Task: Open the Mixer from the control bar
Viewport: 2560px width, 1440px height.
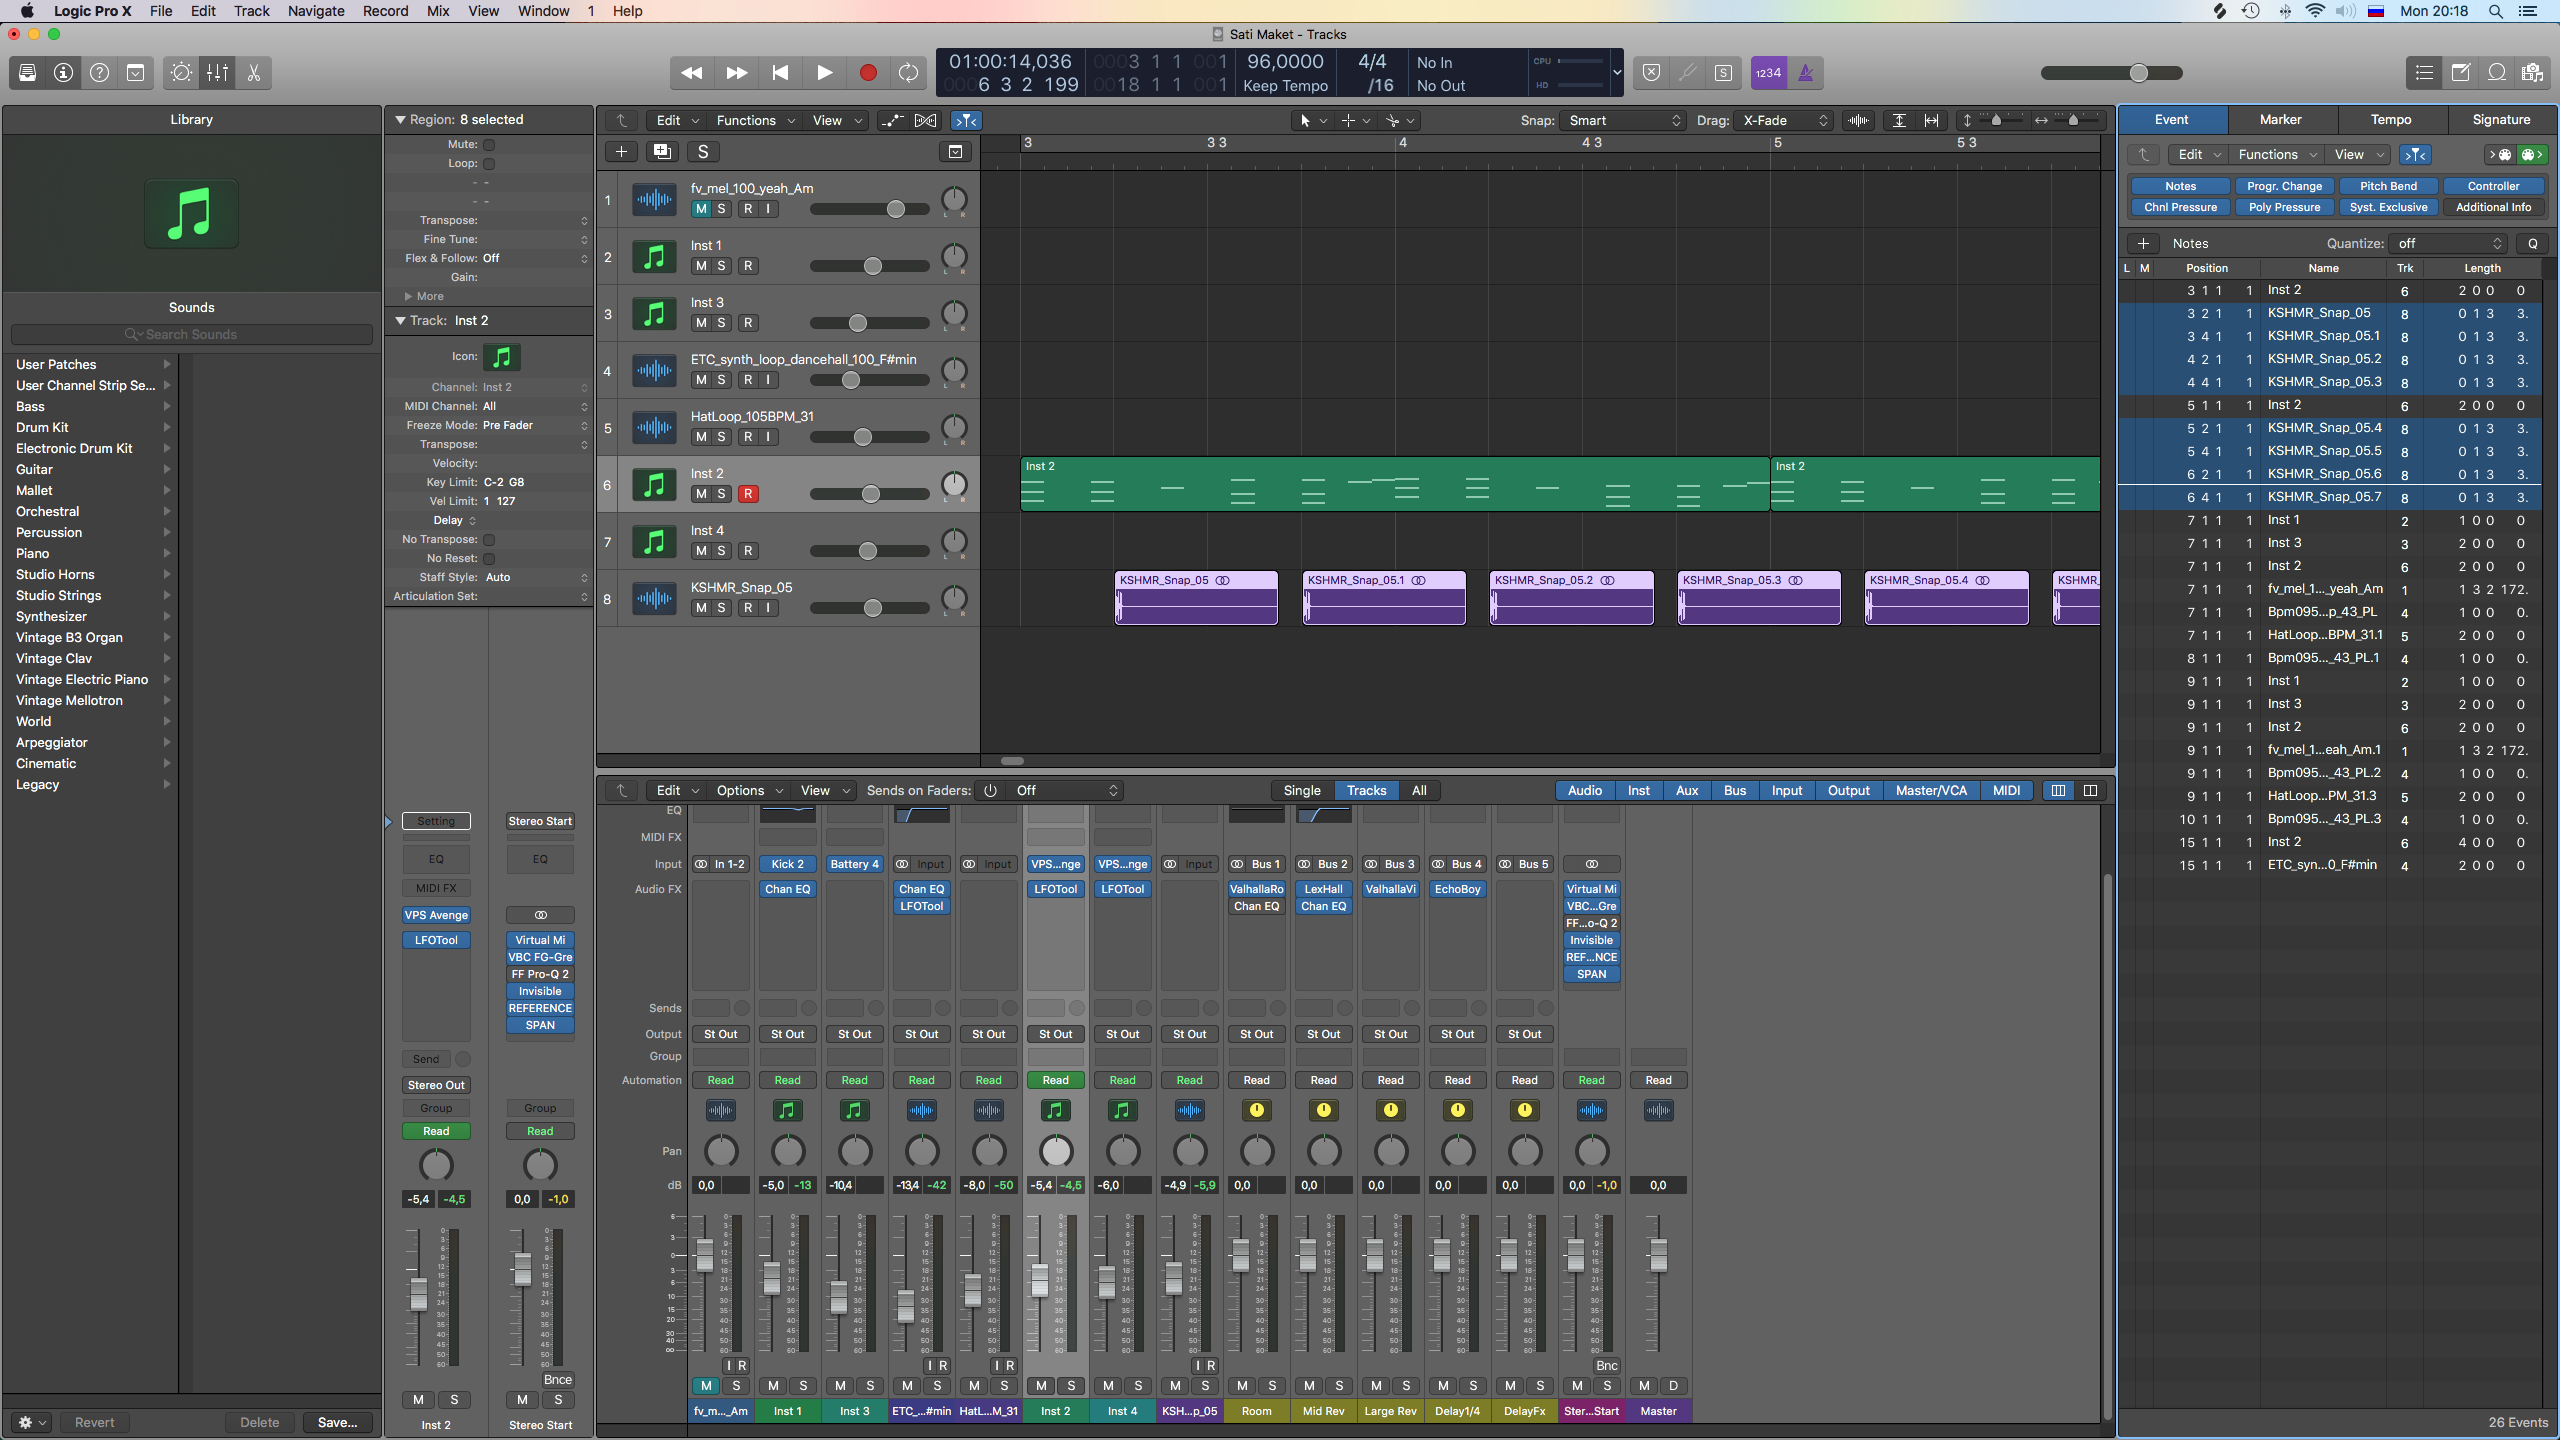Action: (x=217, y=73)
